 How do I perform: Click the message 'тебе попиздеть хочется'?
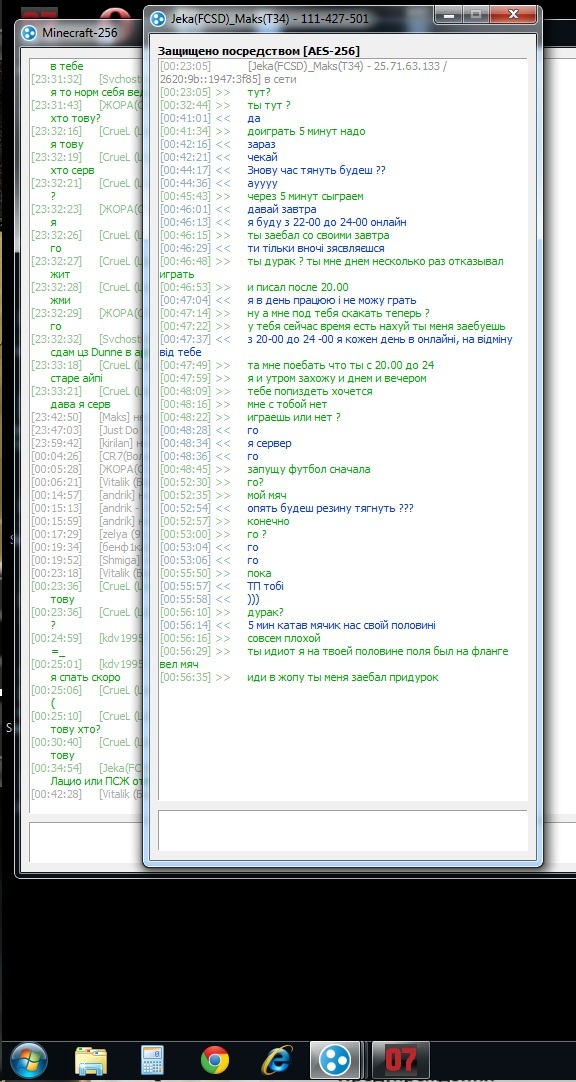pos(309,391)
